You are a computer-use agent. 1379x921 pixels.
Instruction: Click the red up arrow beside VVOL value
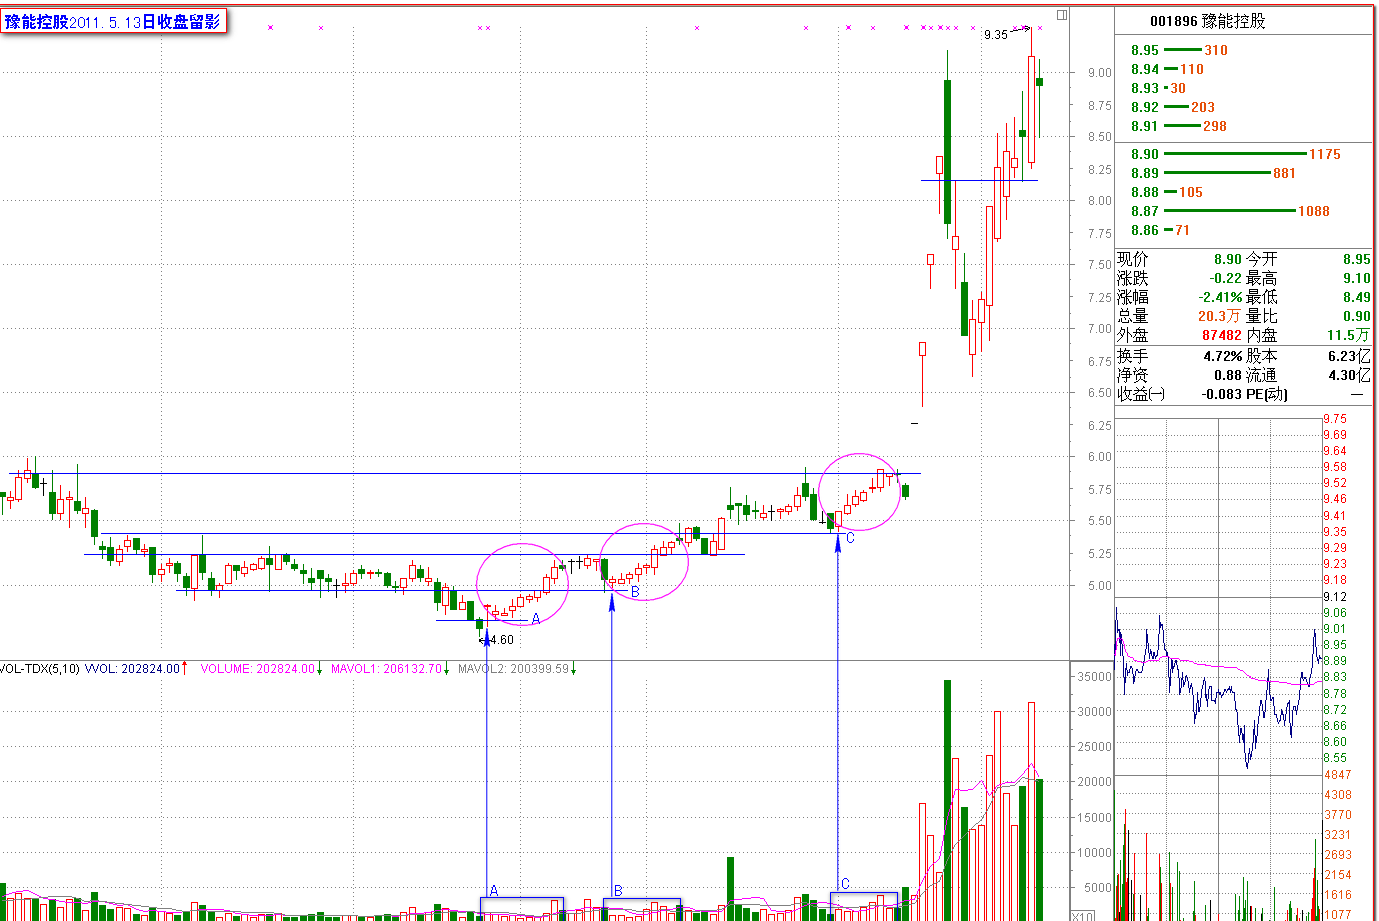tap(184, 668)
